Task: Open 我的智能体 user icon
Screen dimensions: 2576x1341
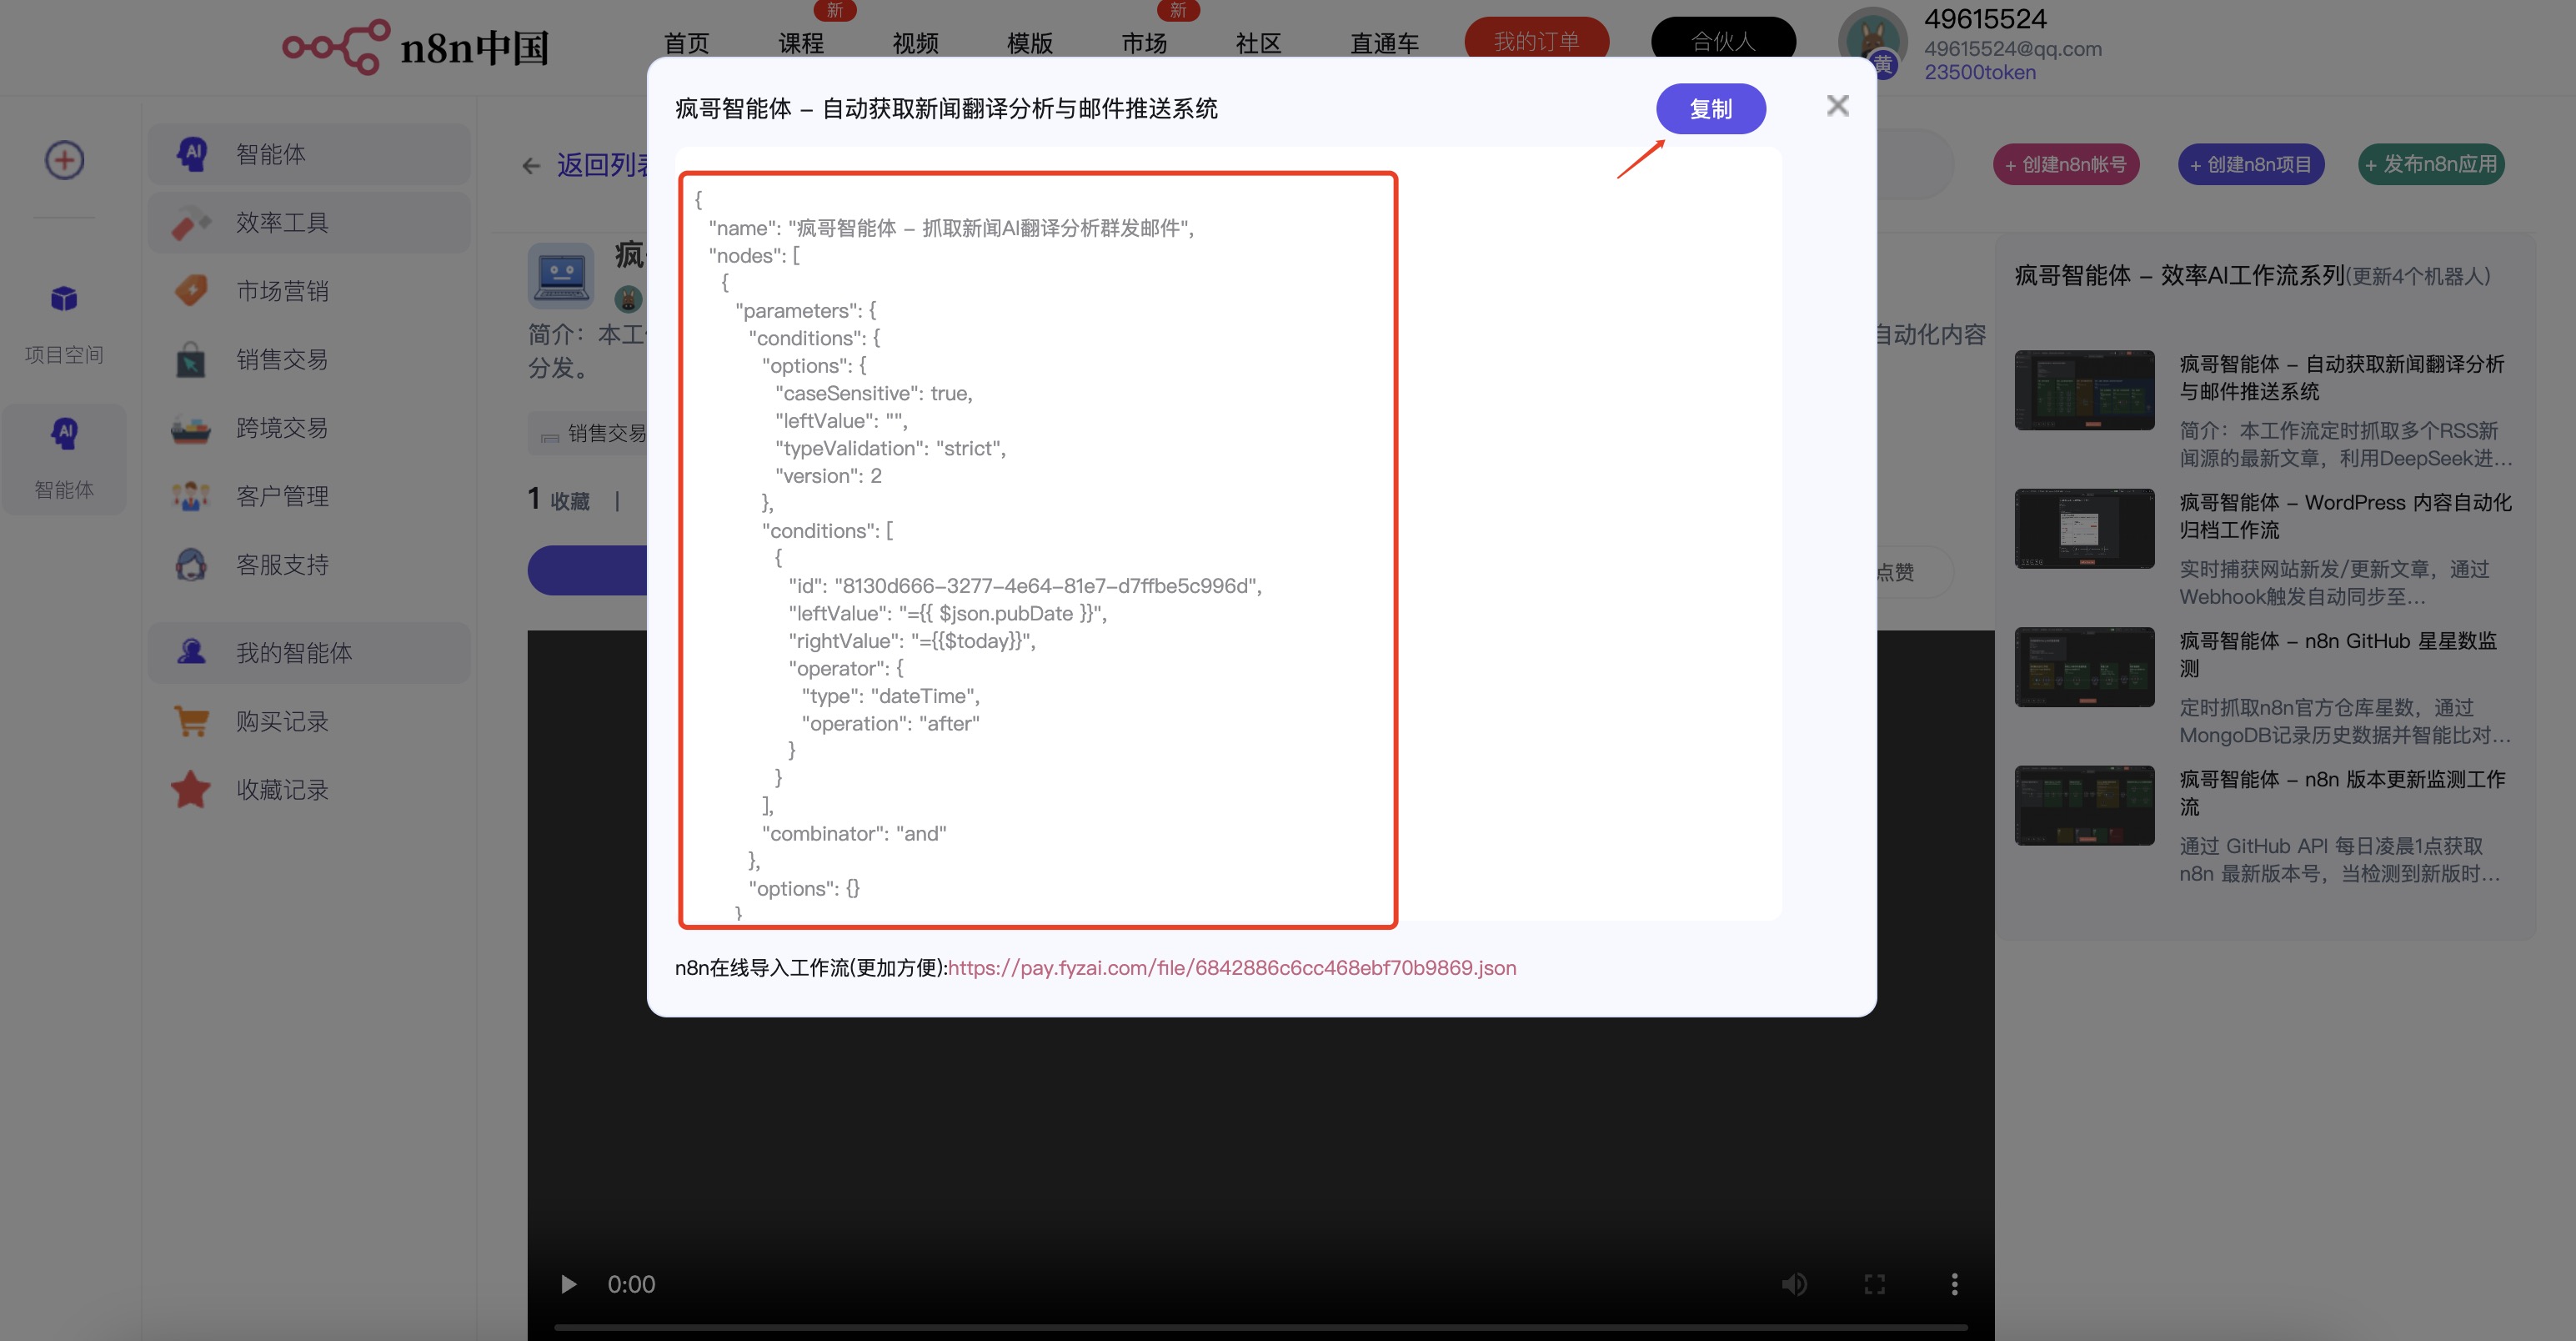Action: tap(190, 653)
